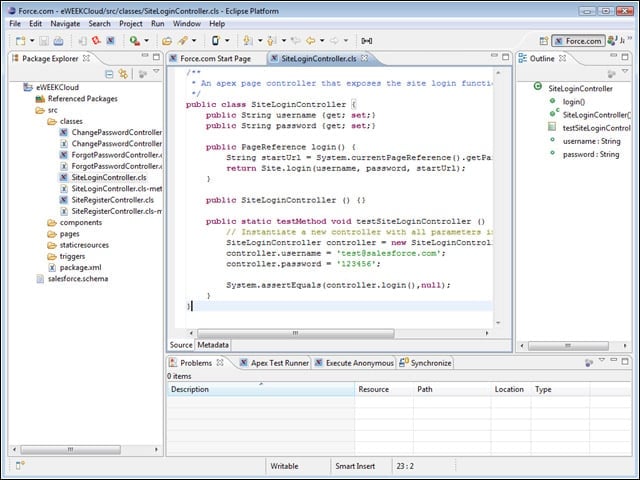Image resolution: width=640 pixels, height=480 pixels.
Task: Toggle Link with Editor in Package Explorer
Action: point(123,74)
